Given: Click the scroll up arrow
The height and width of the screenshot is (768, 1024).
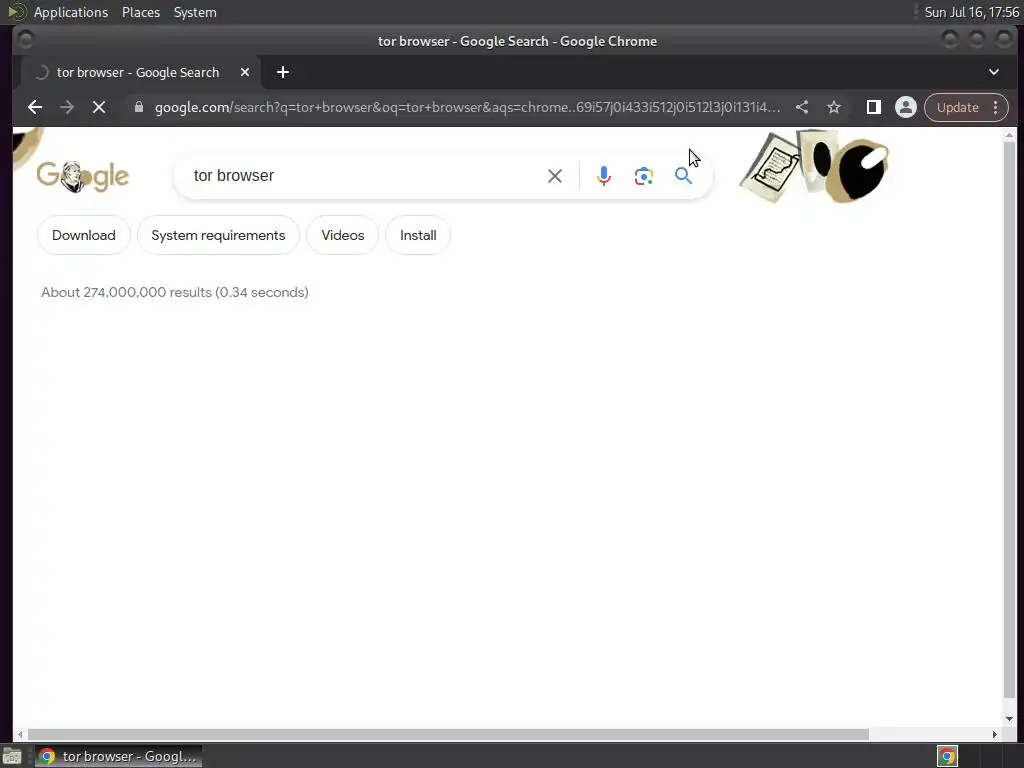Looking at the screenshot, I should pyautogui.click(x=1009, y=135).
